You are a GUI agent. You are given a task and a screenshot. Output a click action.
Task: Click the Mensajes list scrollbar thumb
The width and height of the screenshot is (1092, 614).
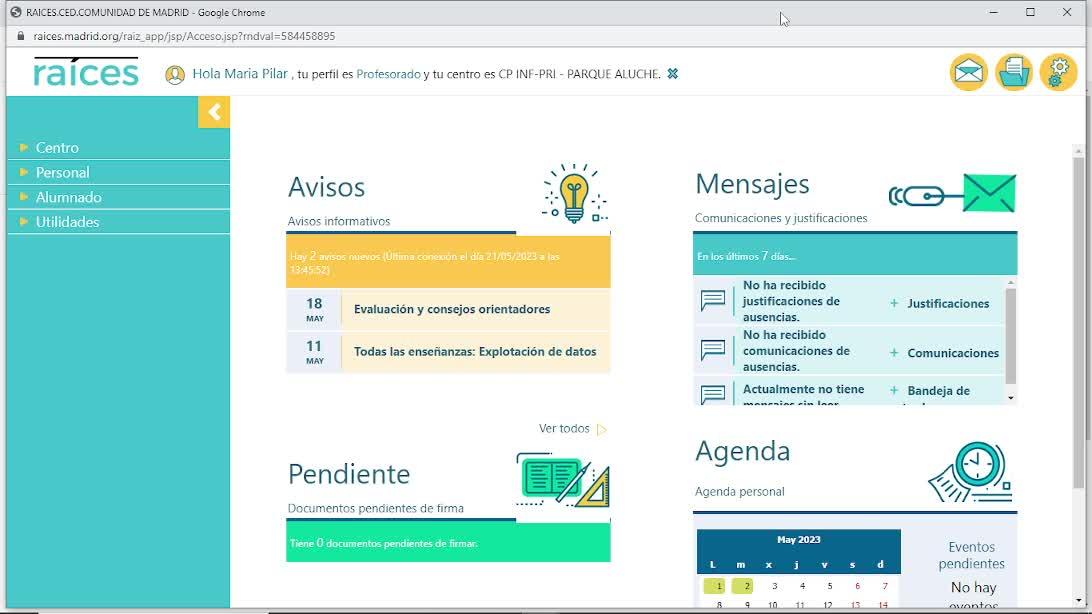tap(1011, 336)
